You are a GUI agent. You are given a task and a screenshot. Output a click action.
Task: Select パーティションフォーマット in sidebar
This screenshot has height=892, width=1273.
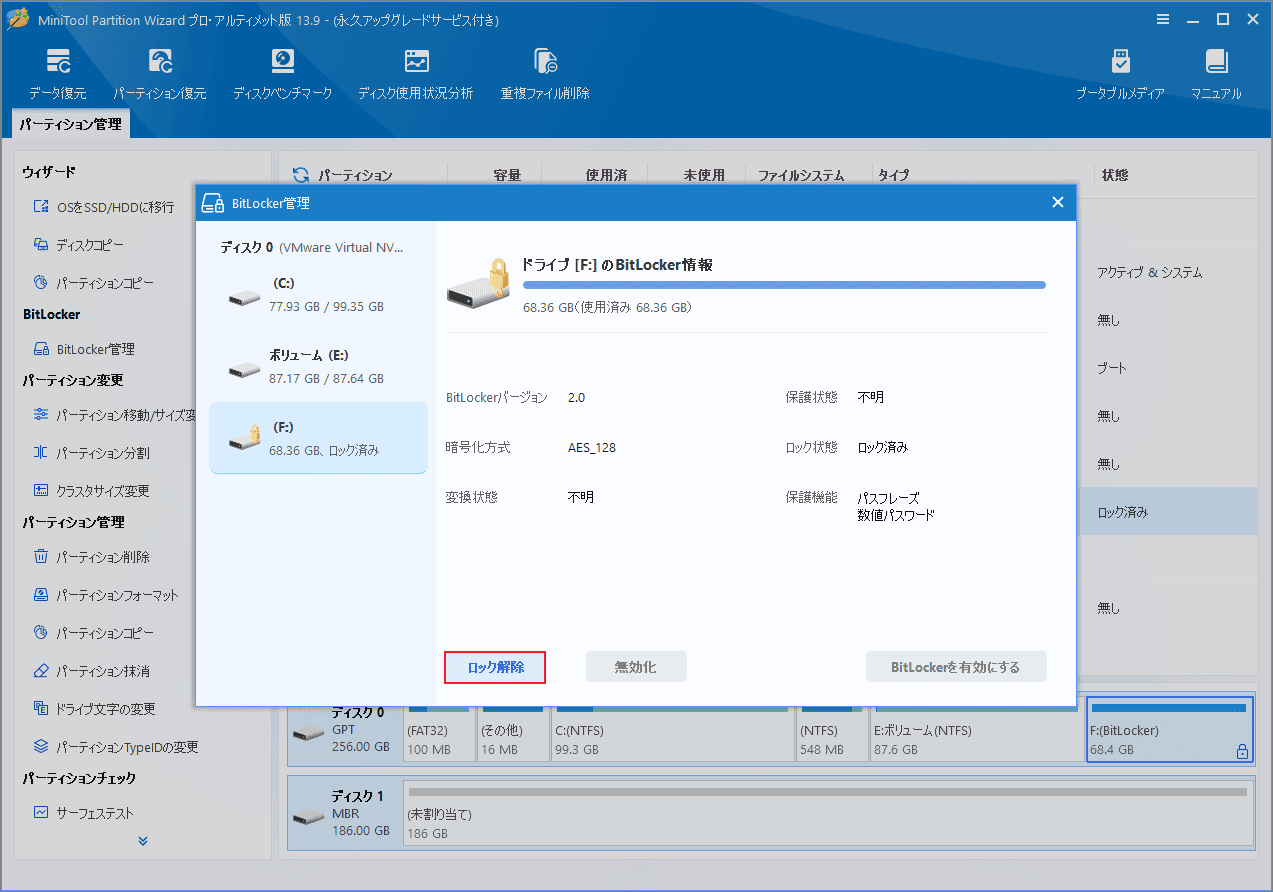[x=106, y=595]
